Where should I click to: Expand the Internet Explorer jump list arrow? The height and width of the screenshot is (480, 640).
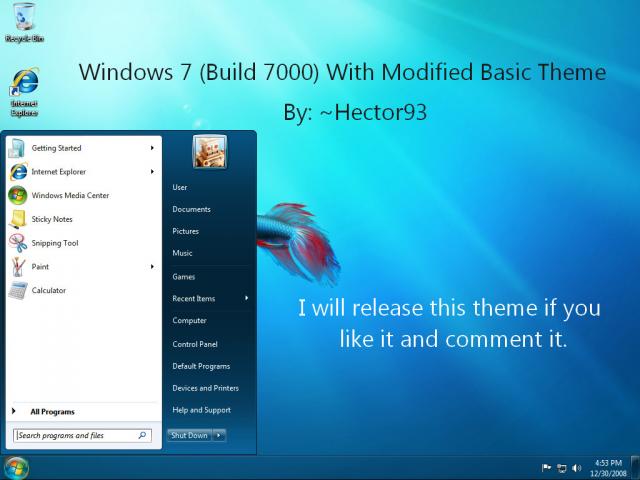click(152, 172)
